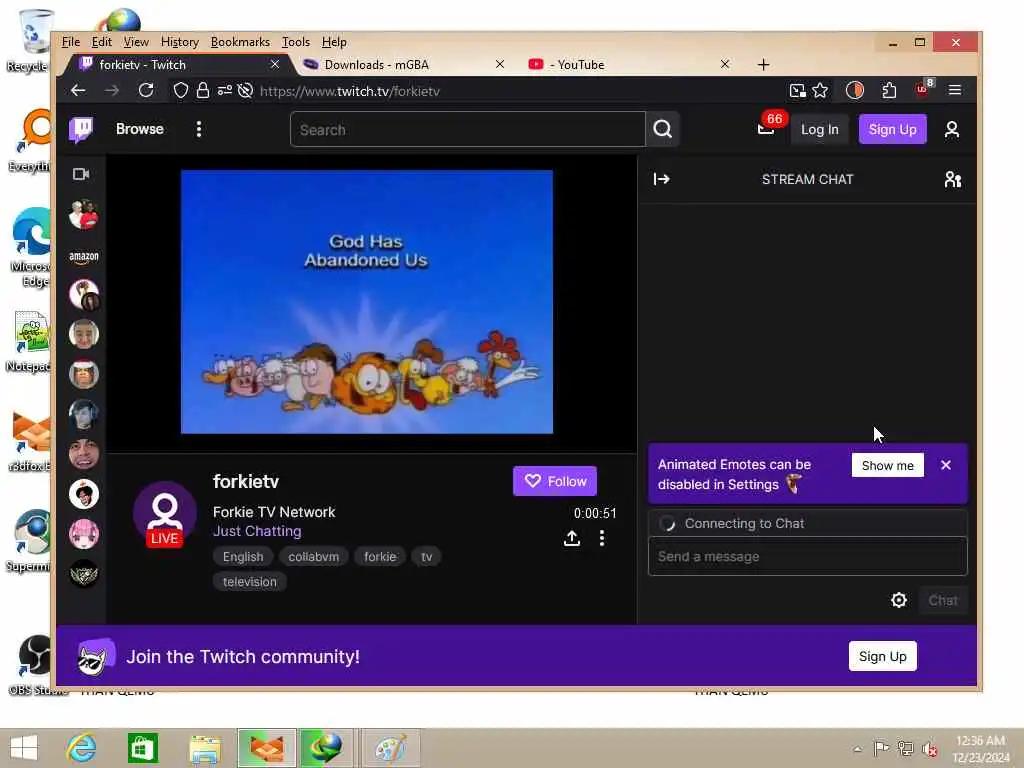Open the picture-in-picture address bar icon
This screenshot has height=768, width=1024.
(797, 91)
